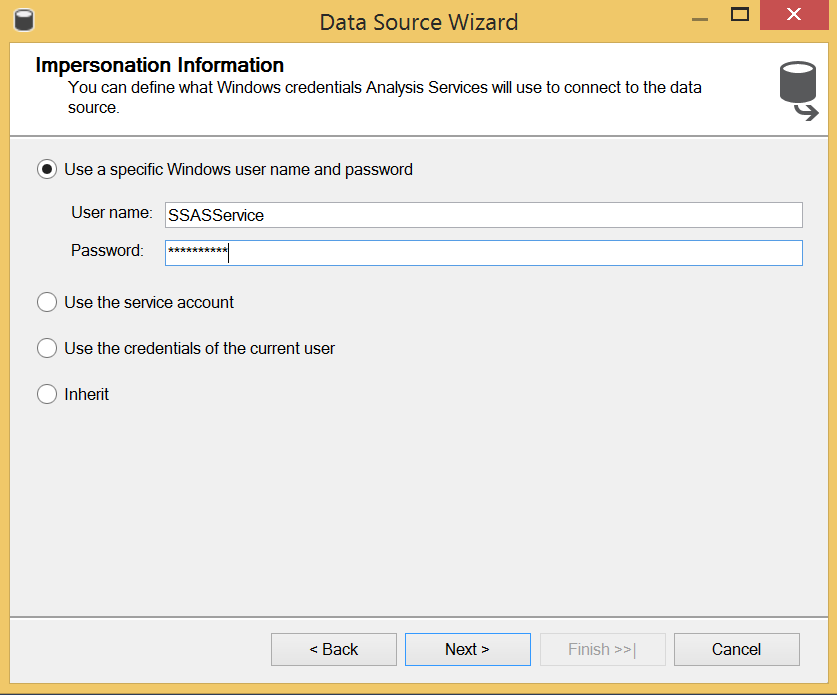Image resolution: width=837 pixels, height=695 pixels.
Task: Click the 'Password:' label
Action: click(107, 251)
